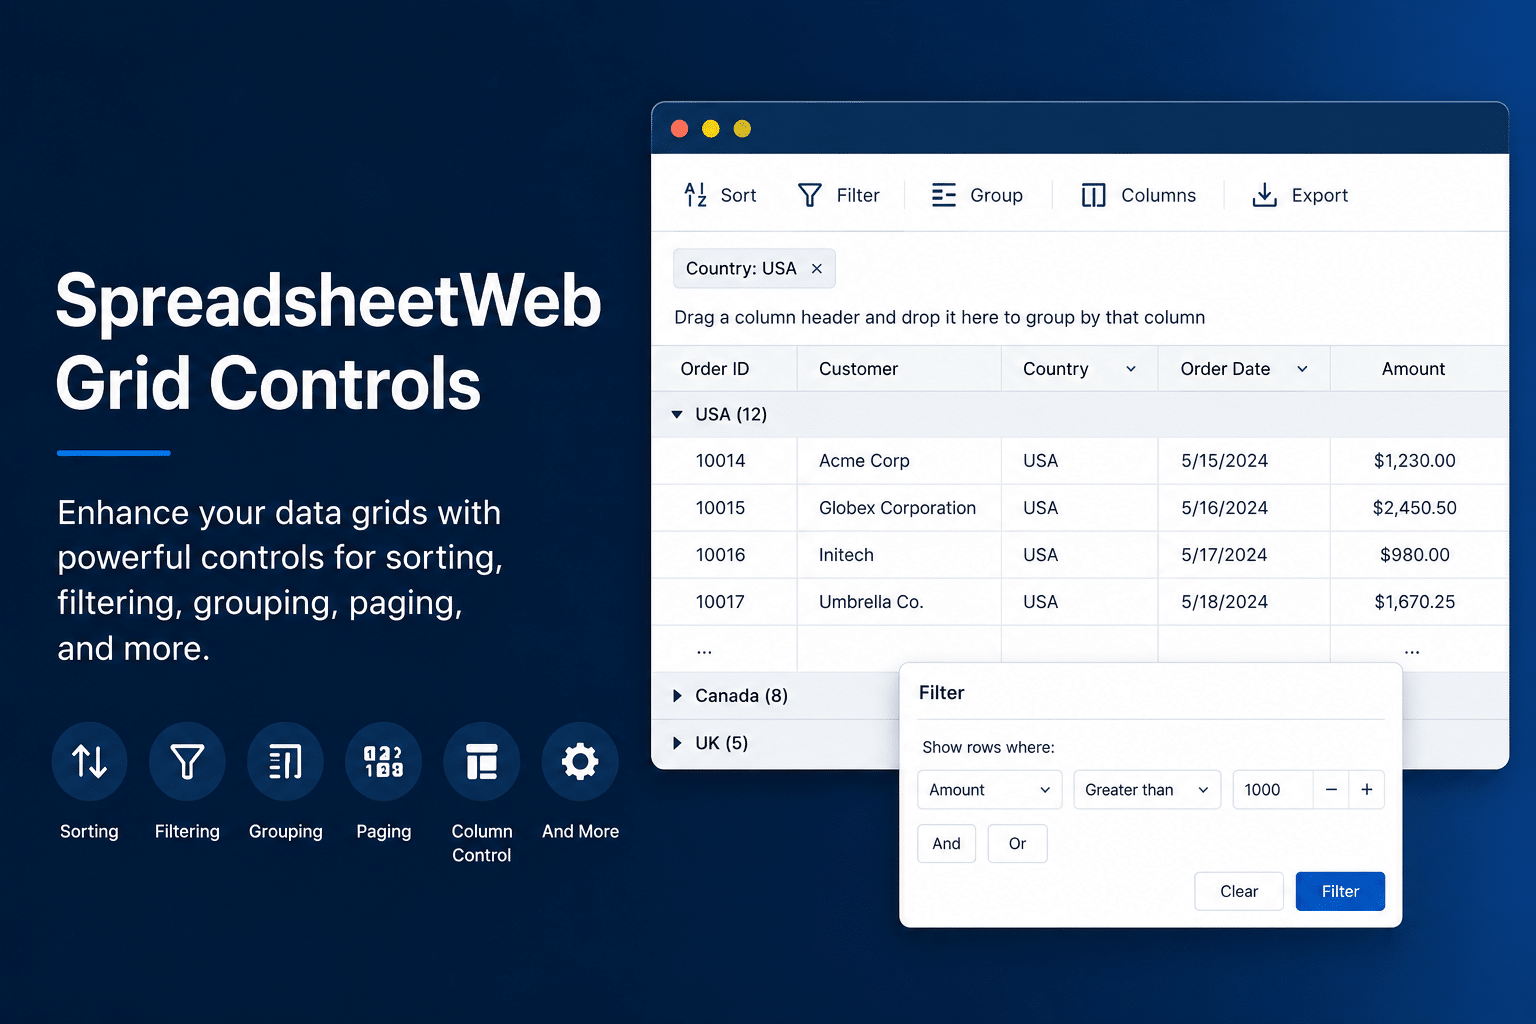
Task: Select the Filtering funnel feature icon
Action: point(187,762)
